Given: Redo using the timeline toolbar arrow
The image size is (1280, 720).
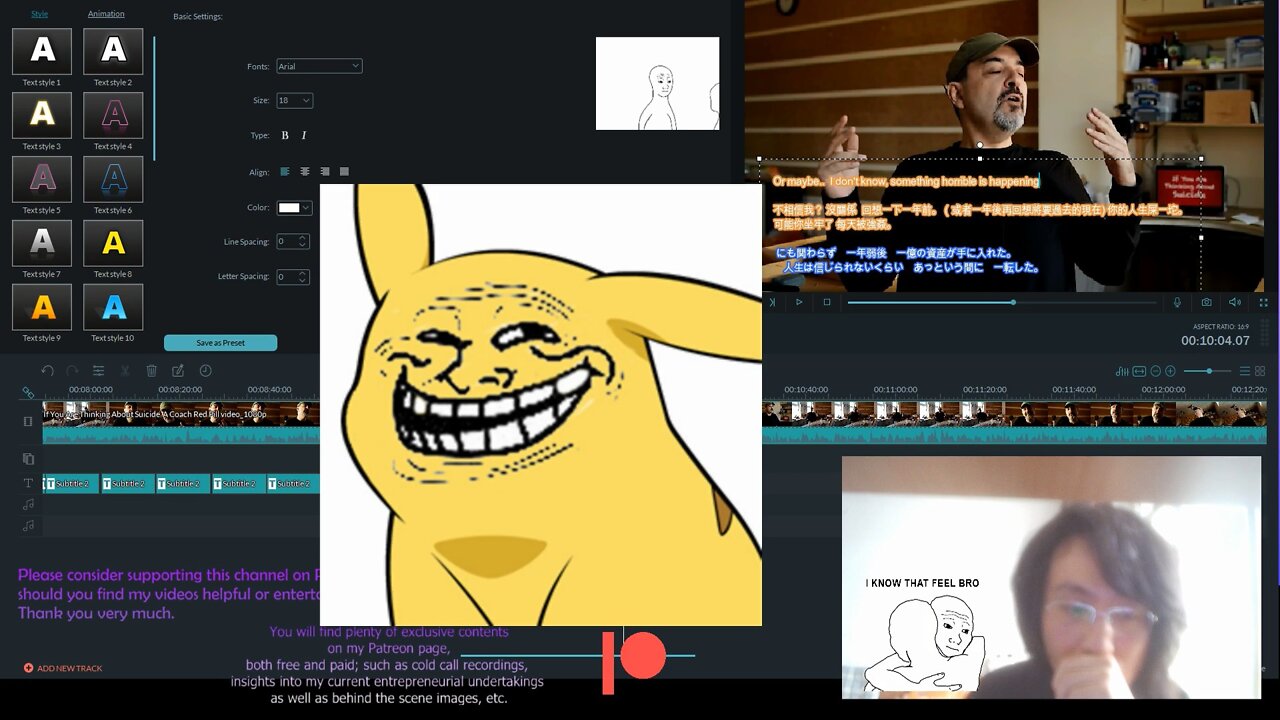Looking at the screenshot, I should click(72, 370).
